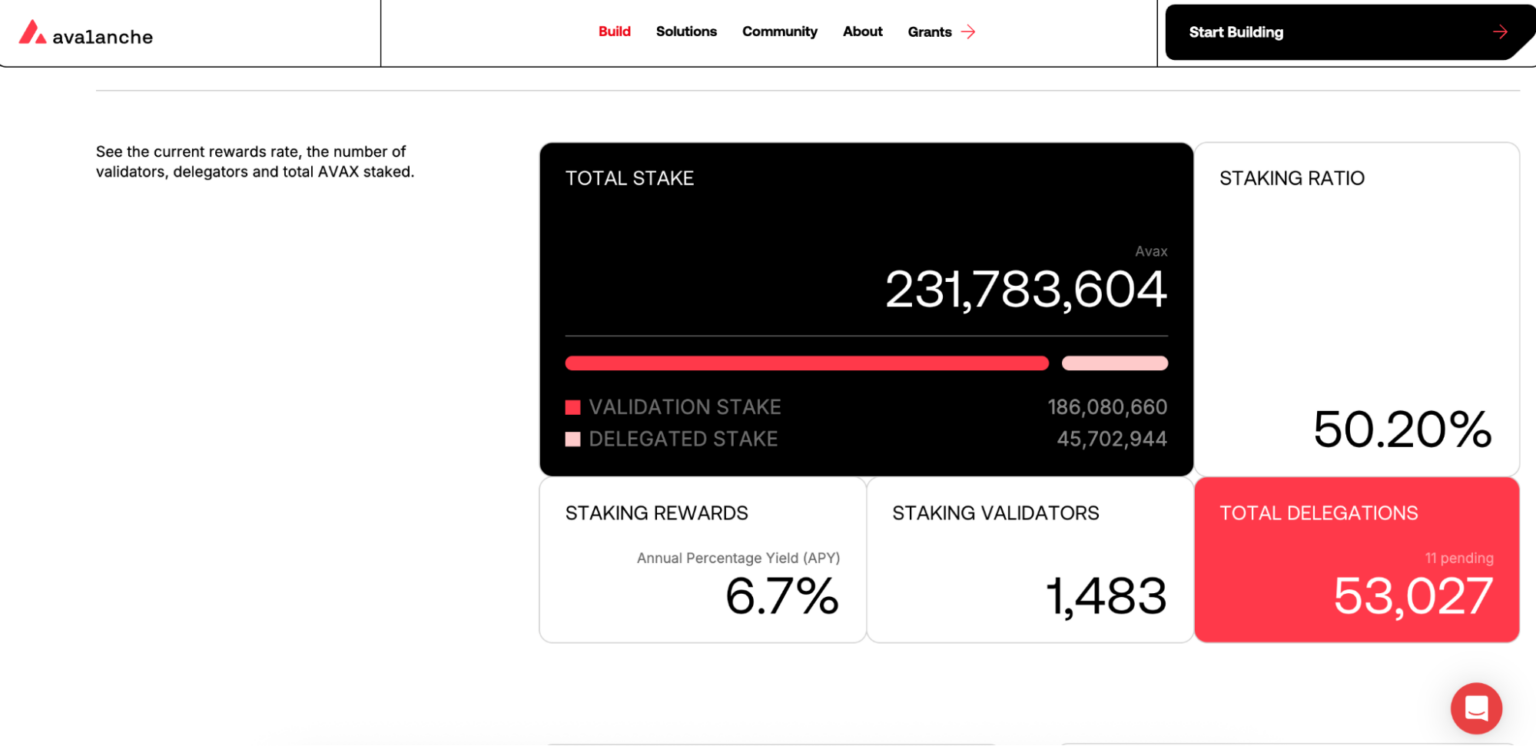
Task: Click the TOTAL DELEGATIONS heading
Action: coord(1318,513)
